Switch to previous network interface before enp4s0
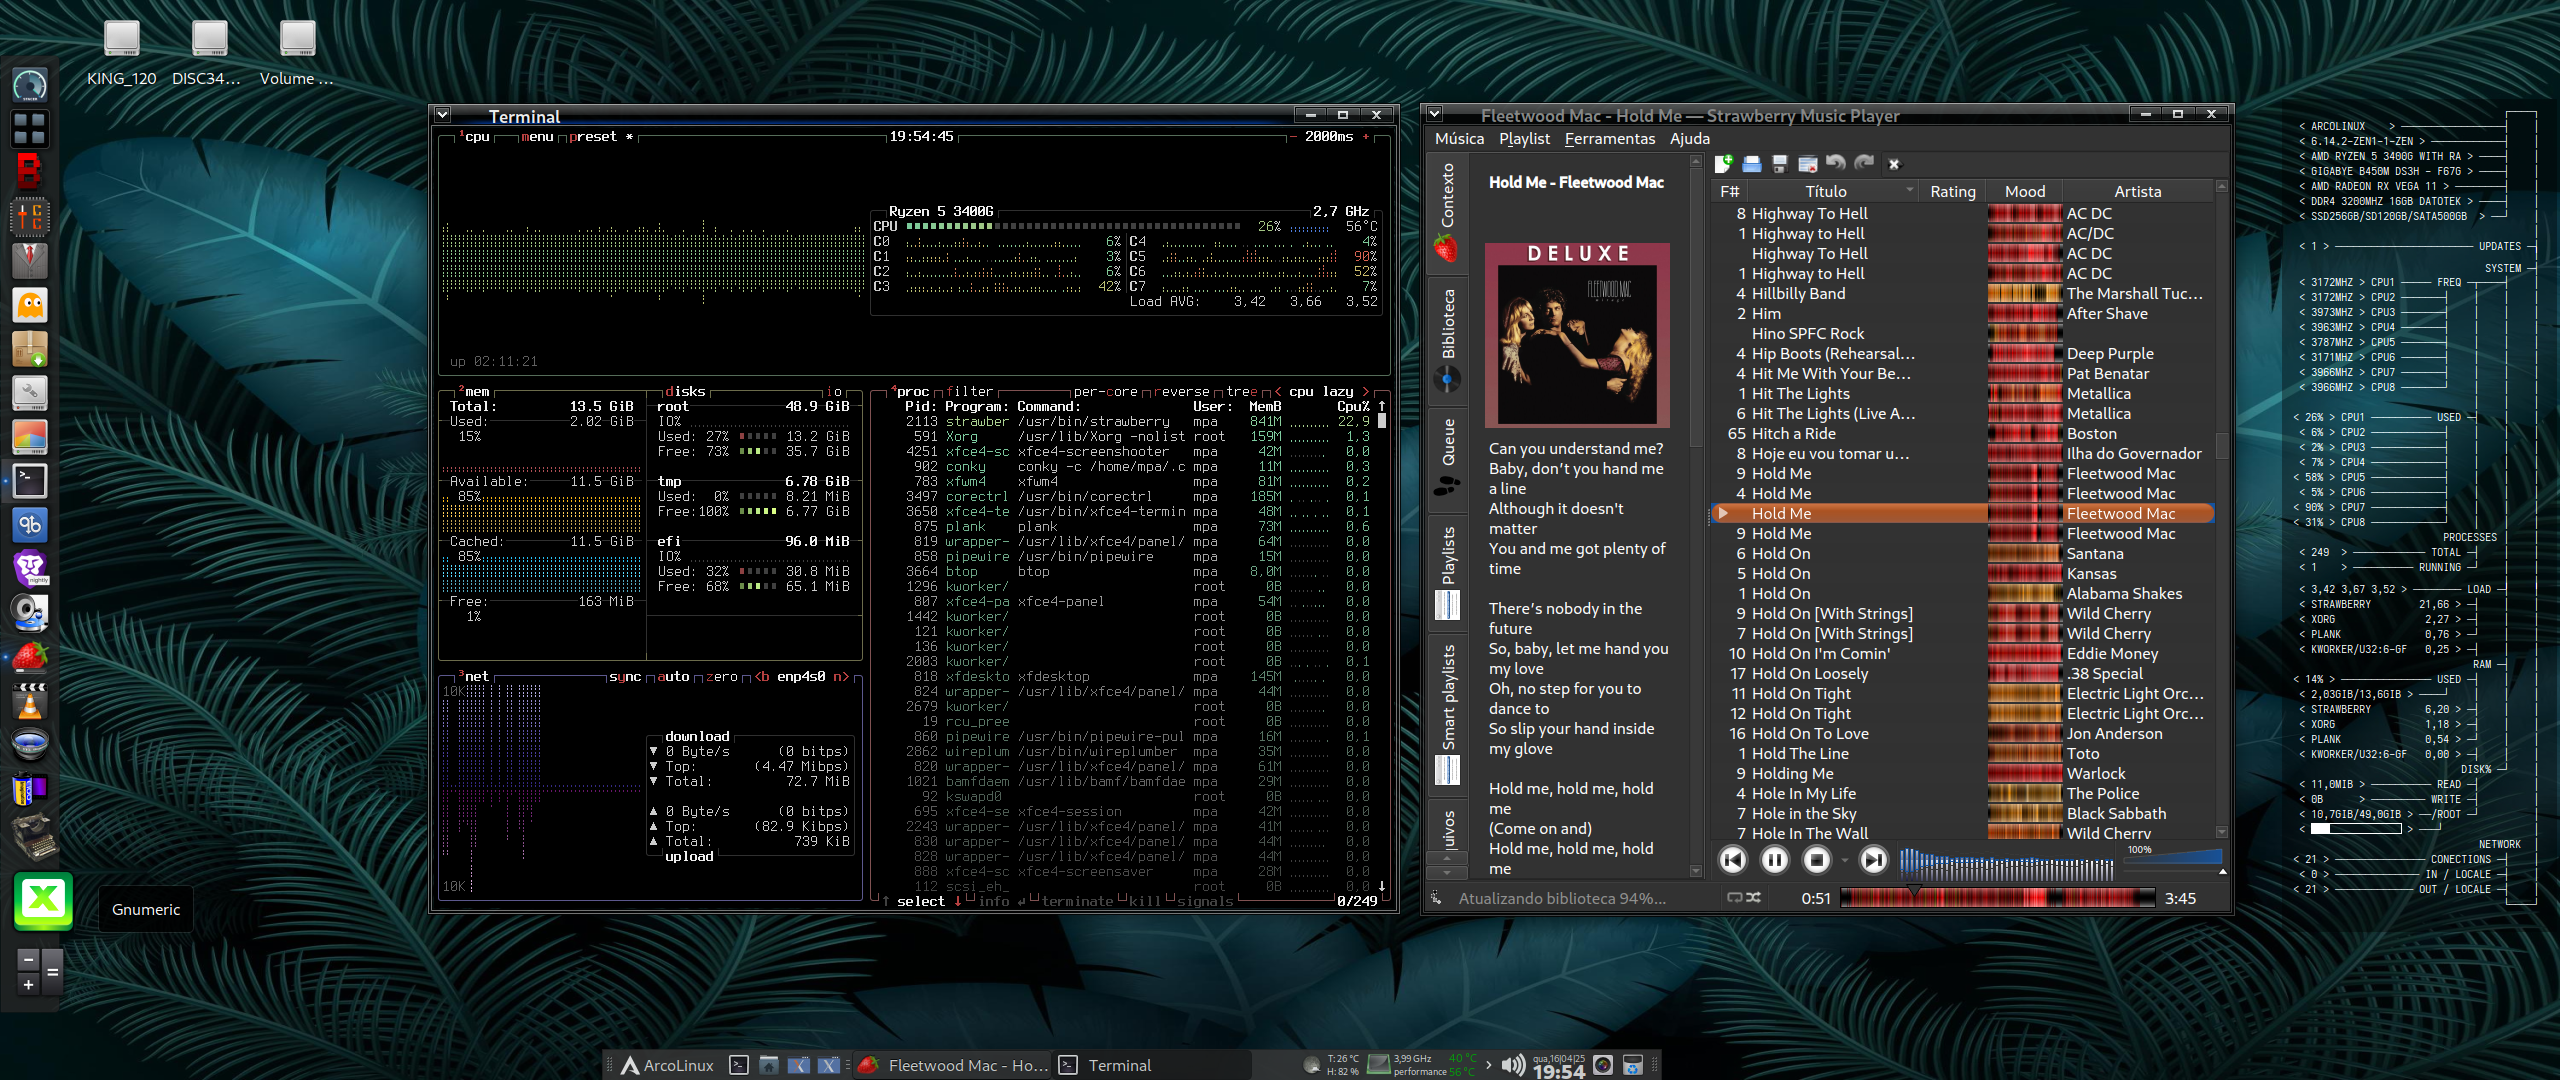2560x1080 pixels. click(x=762, y=677)
